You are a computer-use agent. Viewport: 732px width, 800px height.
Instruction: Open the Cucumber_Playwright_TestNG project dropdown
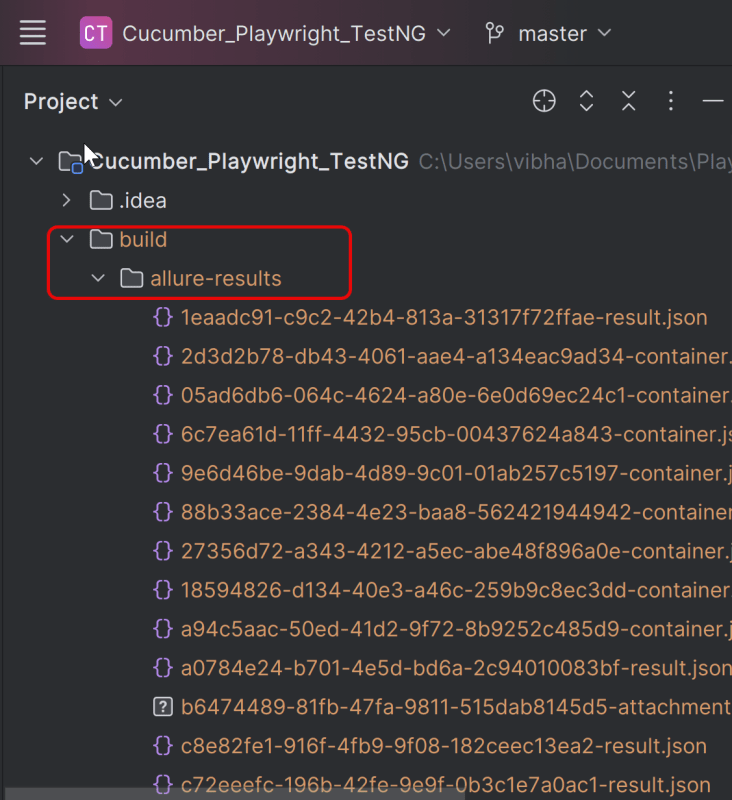[x=286, y=33]
